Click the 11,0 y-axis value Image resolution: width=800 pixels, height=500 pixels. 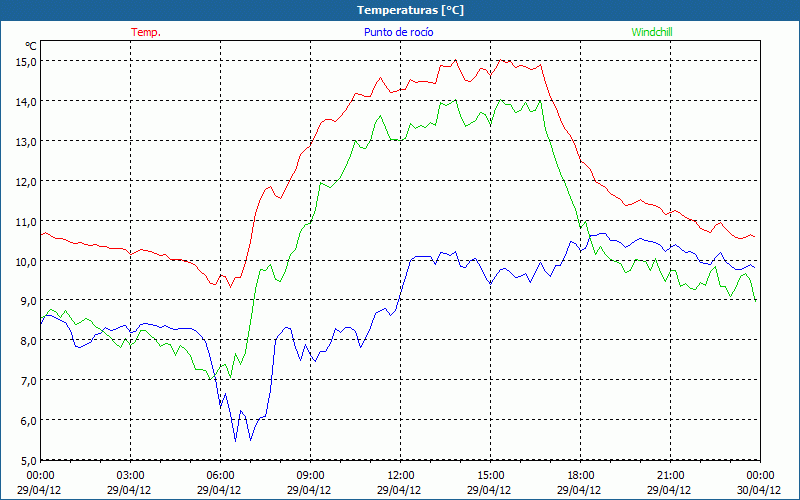[x=26, y=222]
